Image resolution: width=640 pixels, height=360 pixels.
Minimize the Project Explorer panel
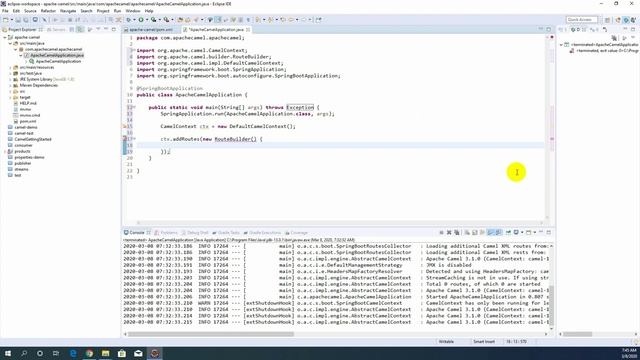pyautogui.click(x=106, y=29)
